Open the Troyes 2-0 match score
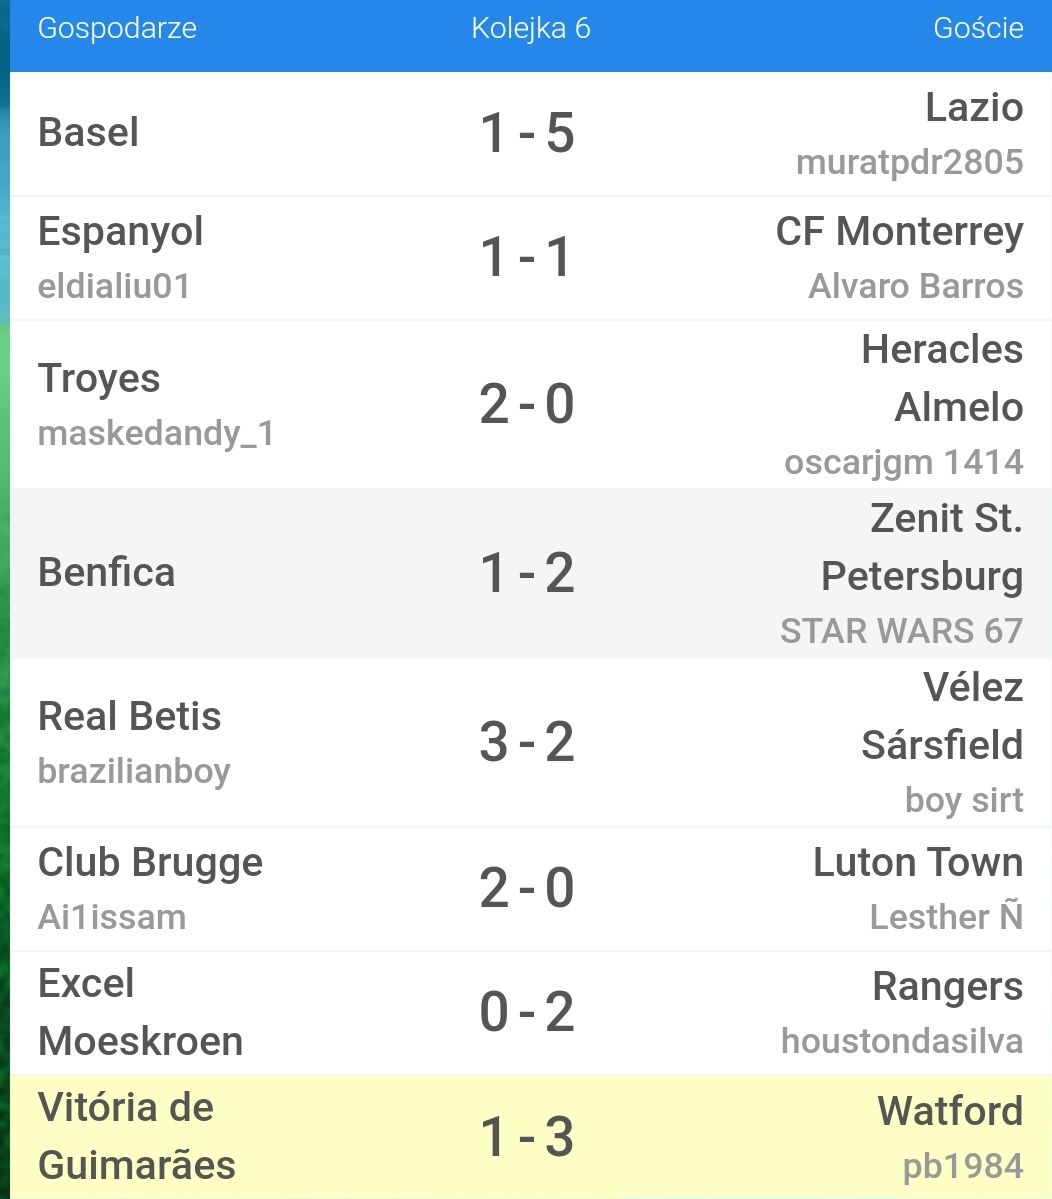 coord(527,405)
